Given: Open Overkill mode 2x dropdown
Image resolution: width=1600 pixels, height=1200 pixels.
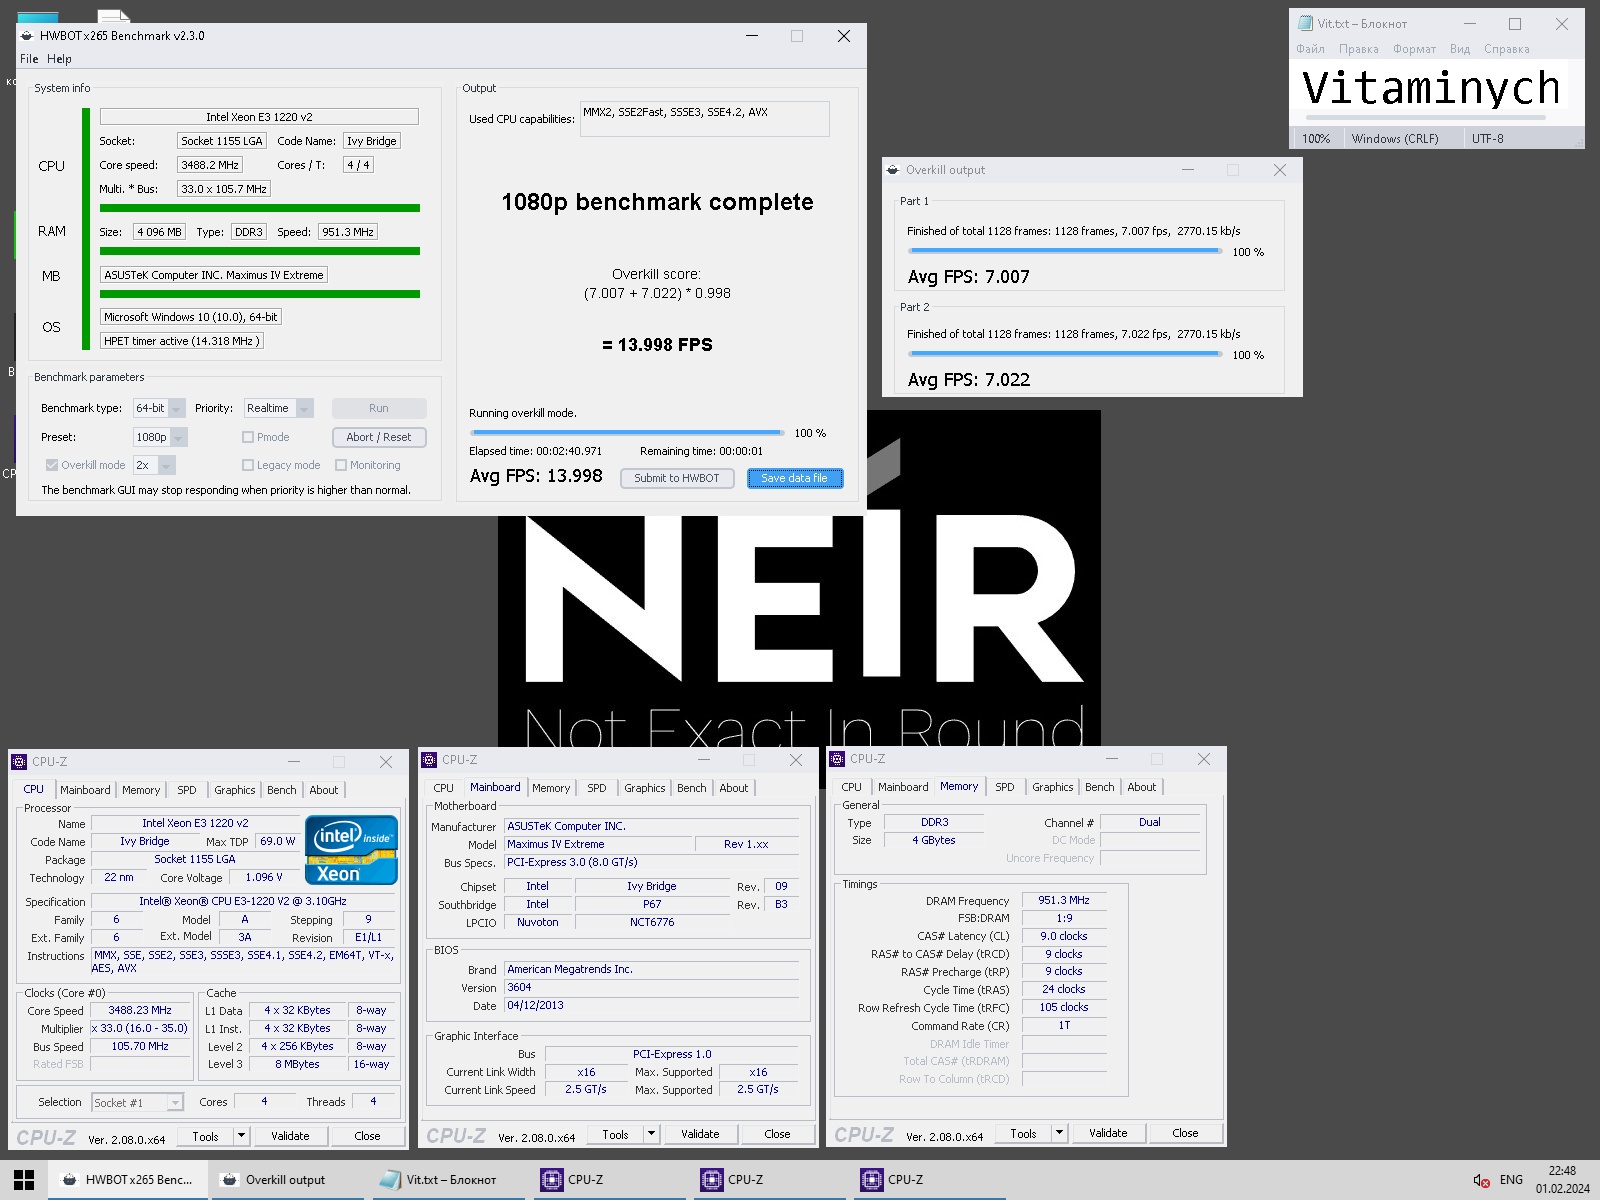Looking at the screenshot, I should click(x=154, y=465).
